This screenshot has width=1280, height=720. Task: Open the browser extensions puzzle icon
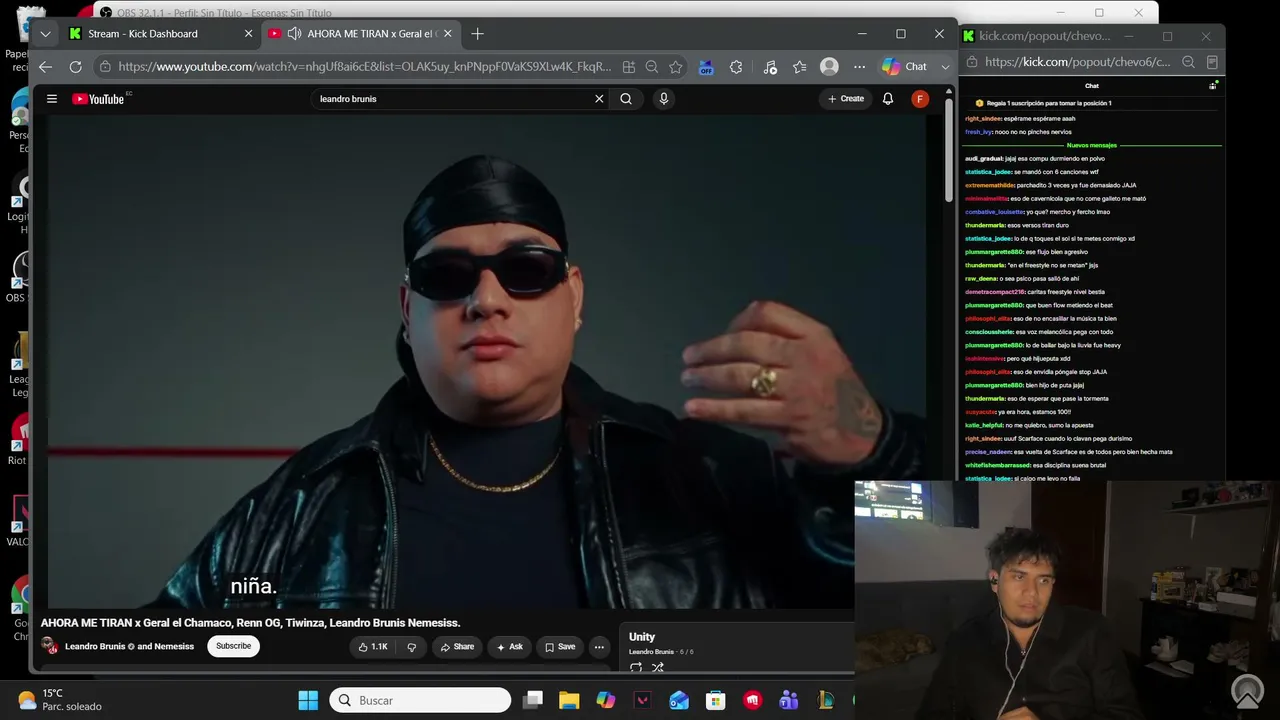(737, 67)
